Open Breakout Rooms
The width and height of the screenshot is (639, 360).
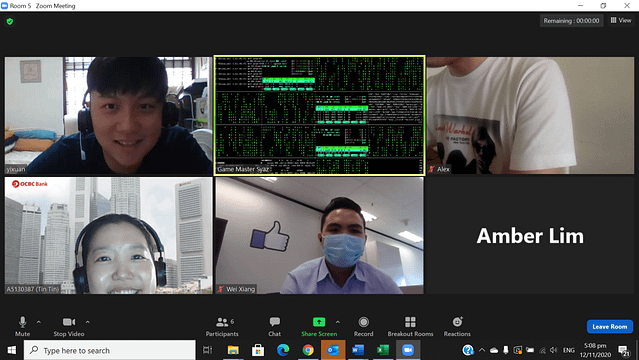click(410, 327)
